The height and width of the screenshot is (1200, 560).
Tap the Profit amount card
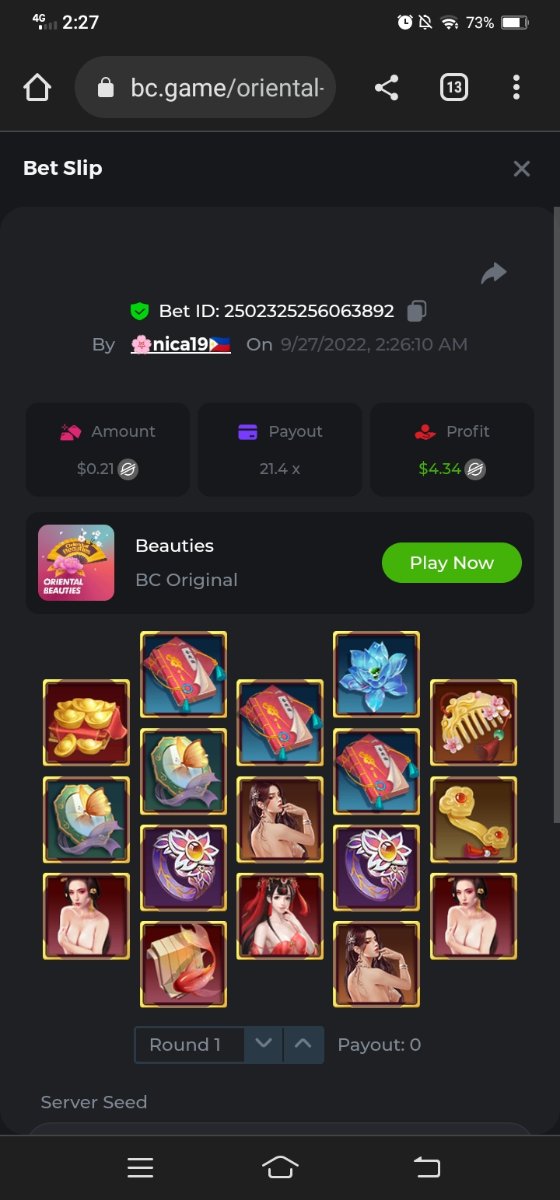click(x=452, y=450)
